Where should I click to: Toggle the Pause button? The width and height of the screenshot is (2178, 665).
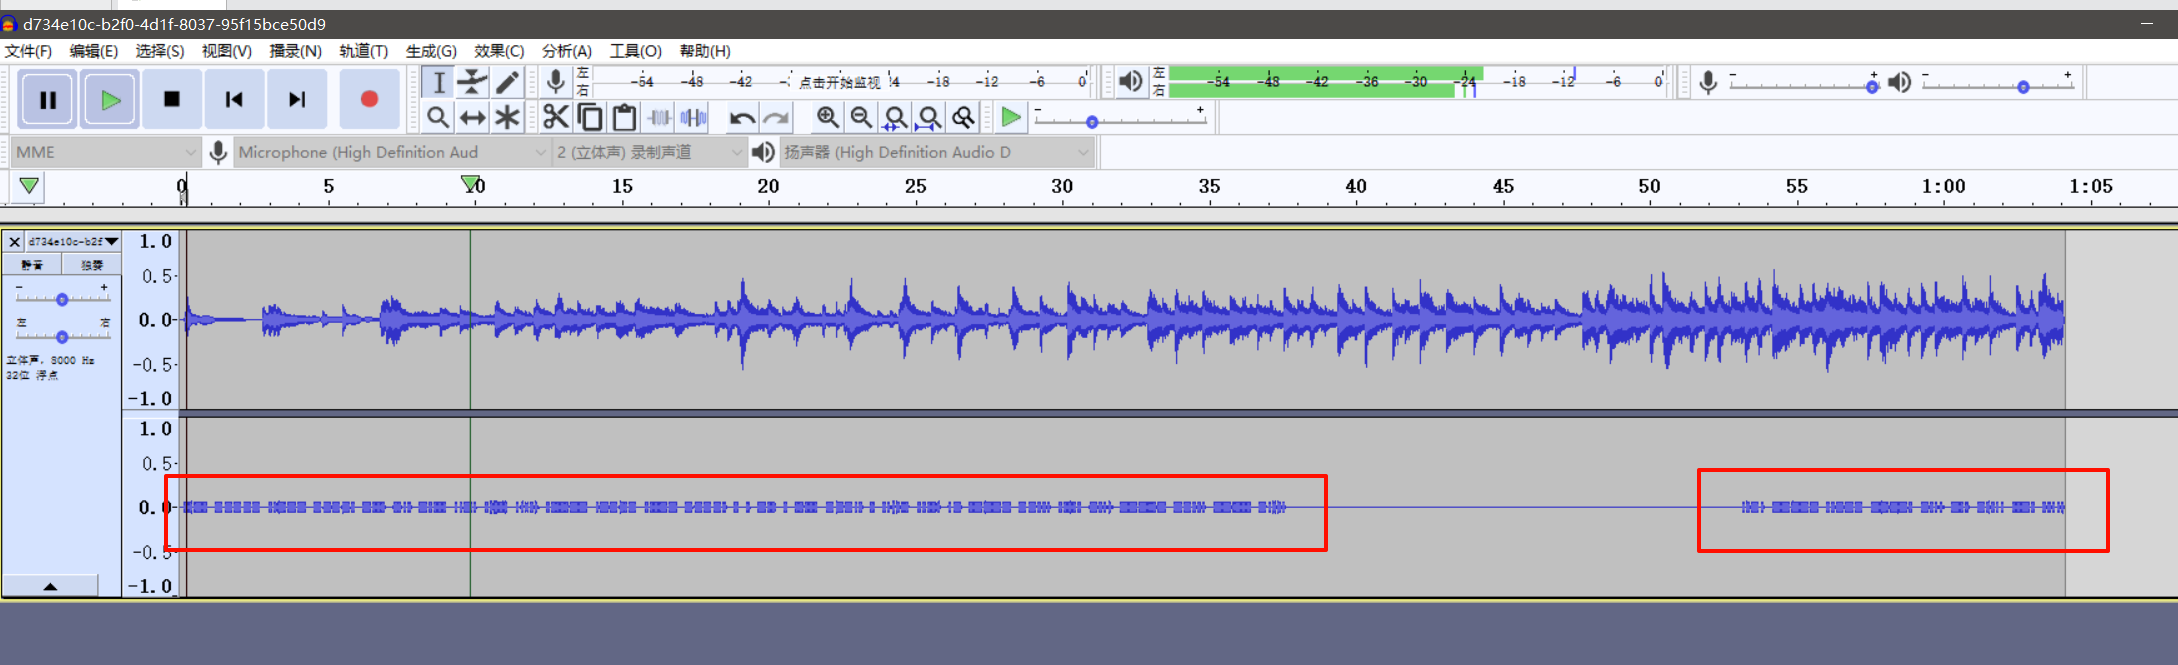[x=47, y=99]
